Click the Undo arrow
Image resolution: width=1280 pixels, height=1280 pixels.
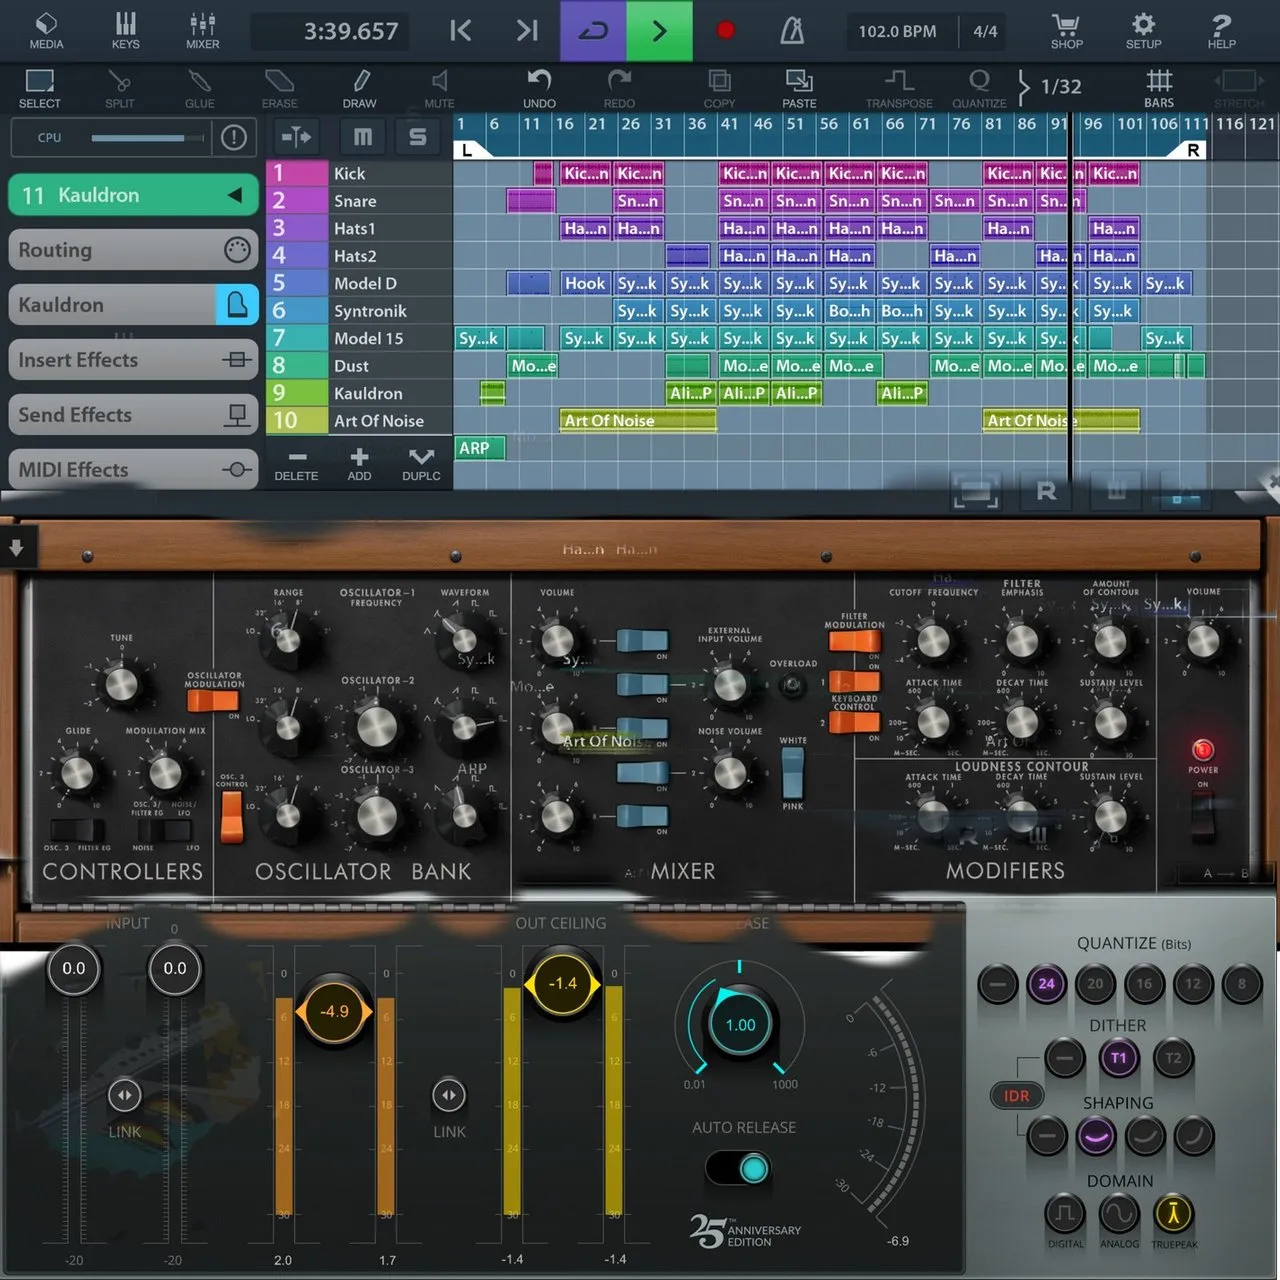[539, 88]
